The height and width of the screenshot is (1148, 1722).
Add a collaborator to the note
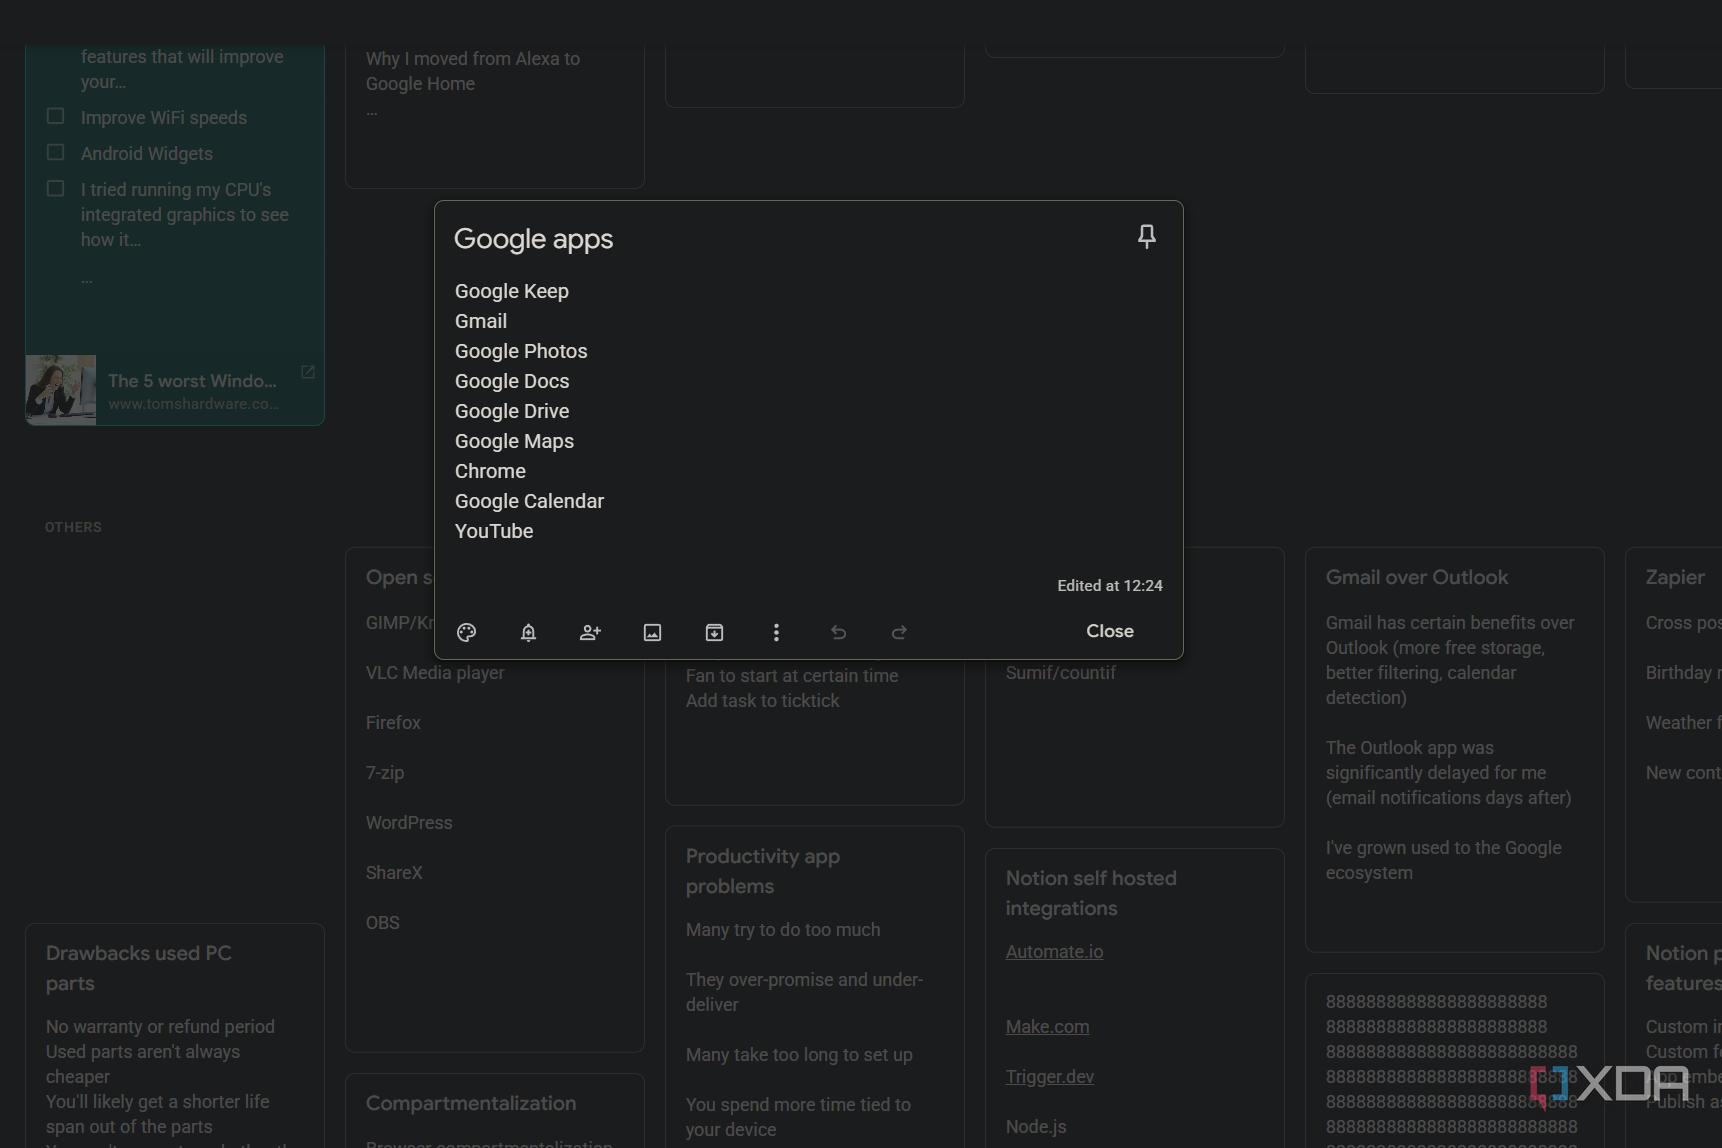tap(590, 632)
